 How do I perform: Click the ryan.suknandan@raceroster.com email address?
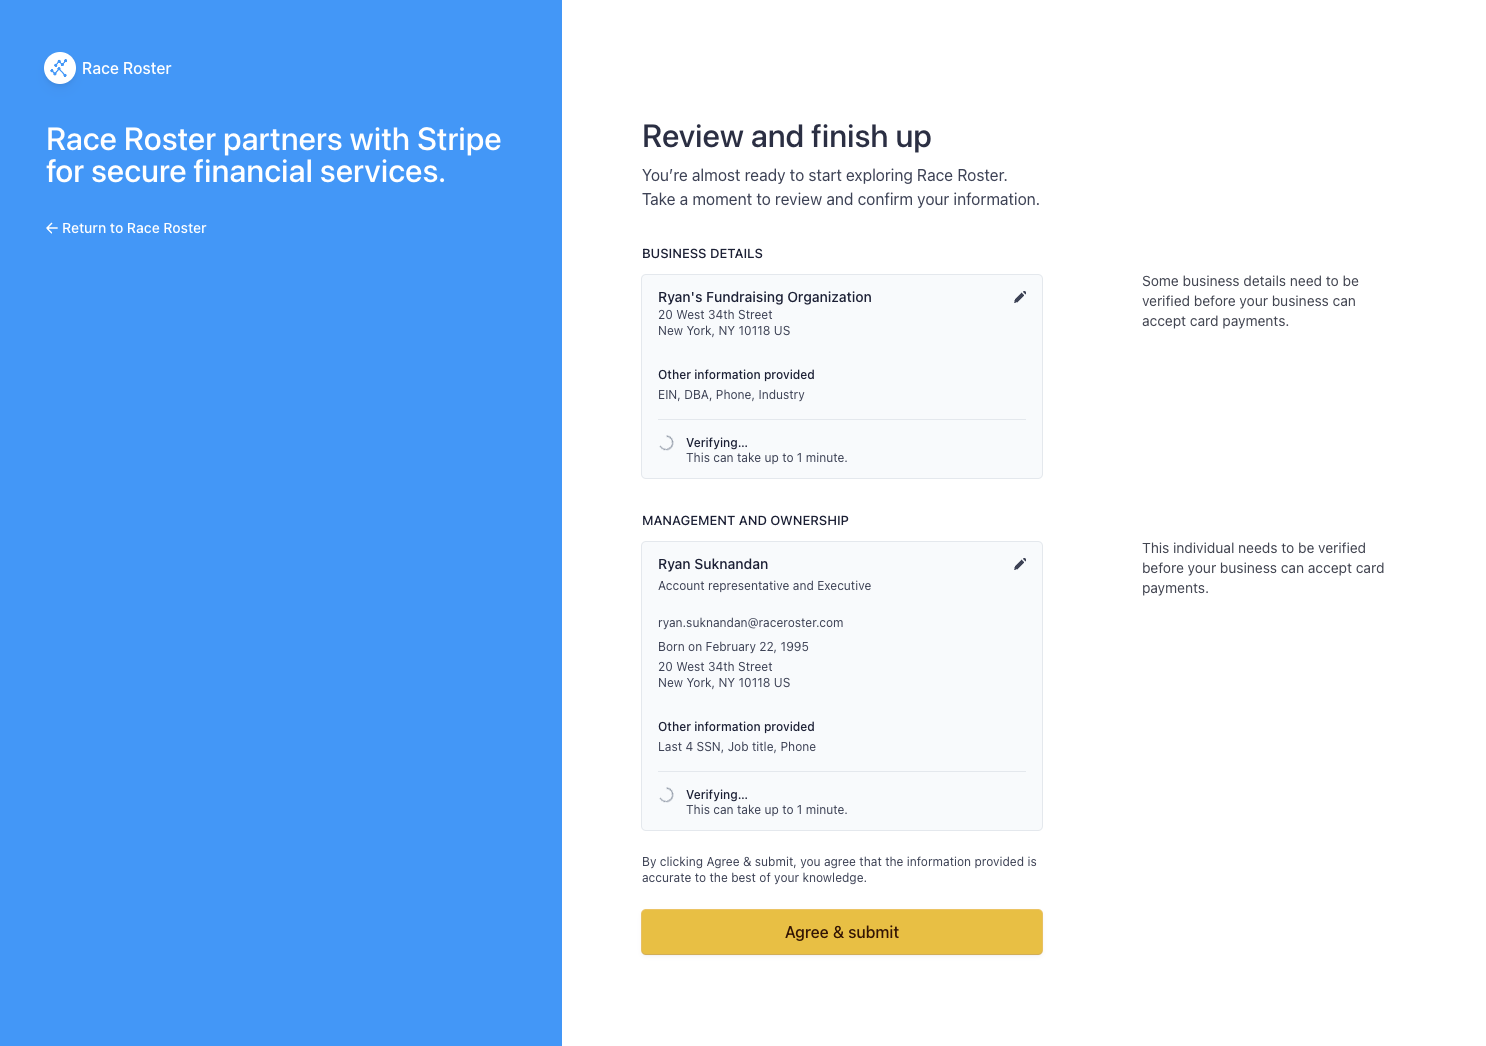(x=750, y=623)
